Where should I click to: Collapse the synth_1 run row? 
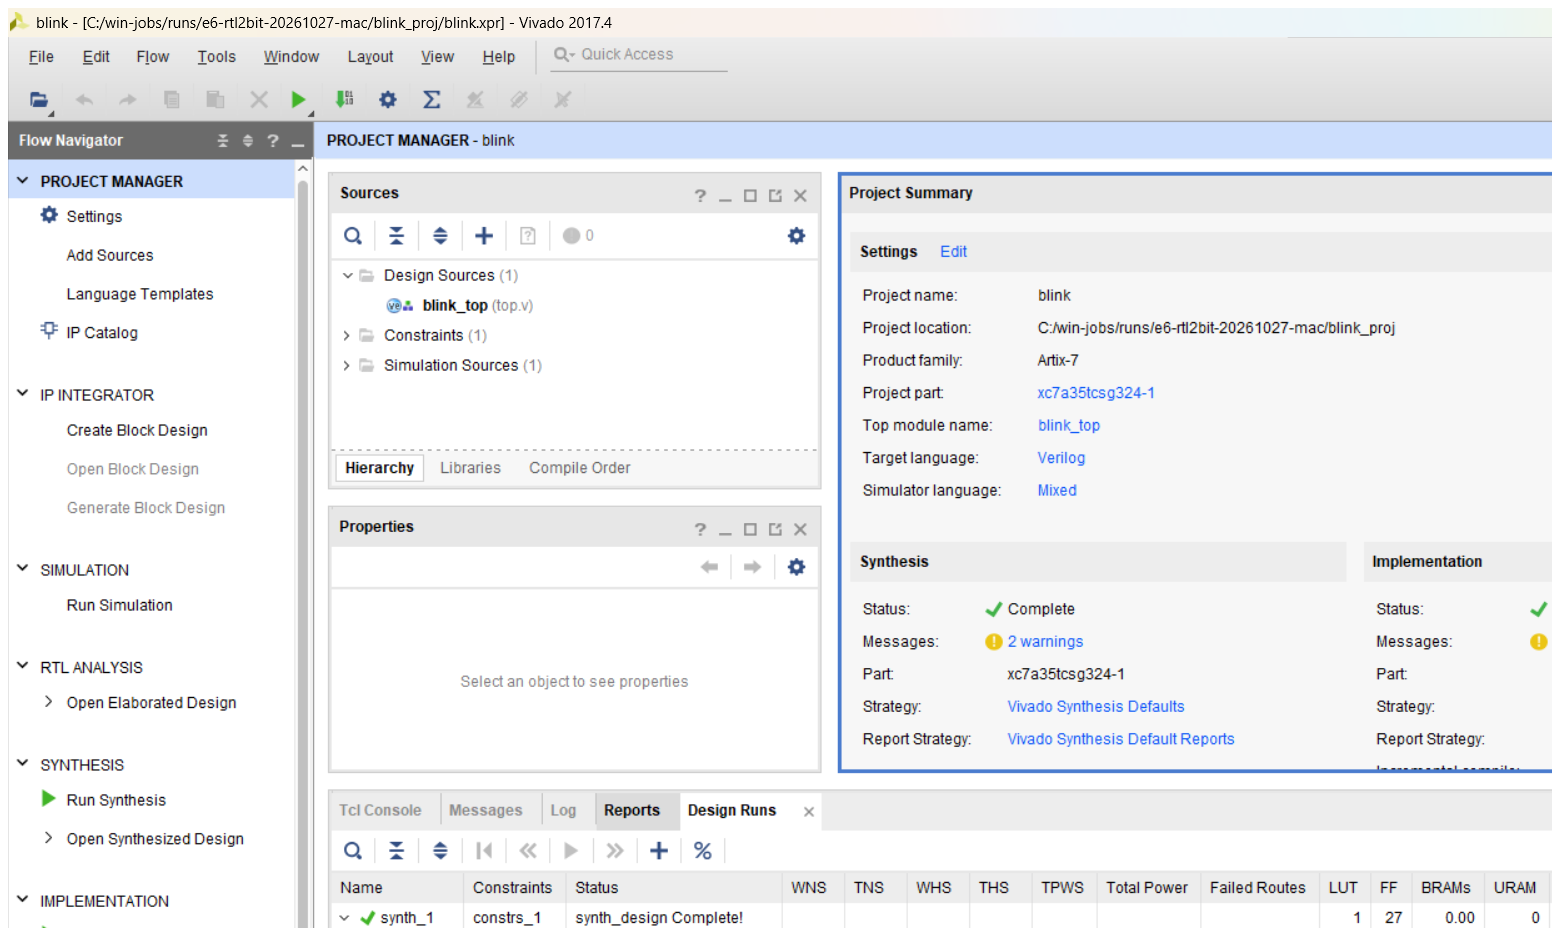pos(345,918)
